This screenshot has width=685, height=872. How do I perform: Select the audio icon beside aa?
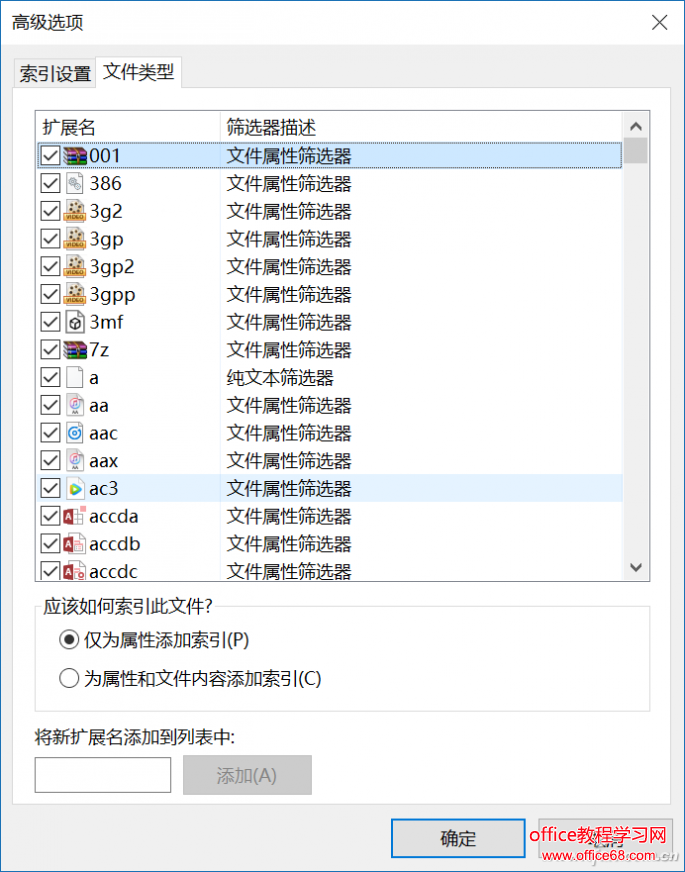click(75, 405)
